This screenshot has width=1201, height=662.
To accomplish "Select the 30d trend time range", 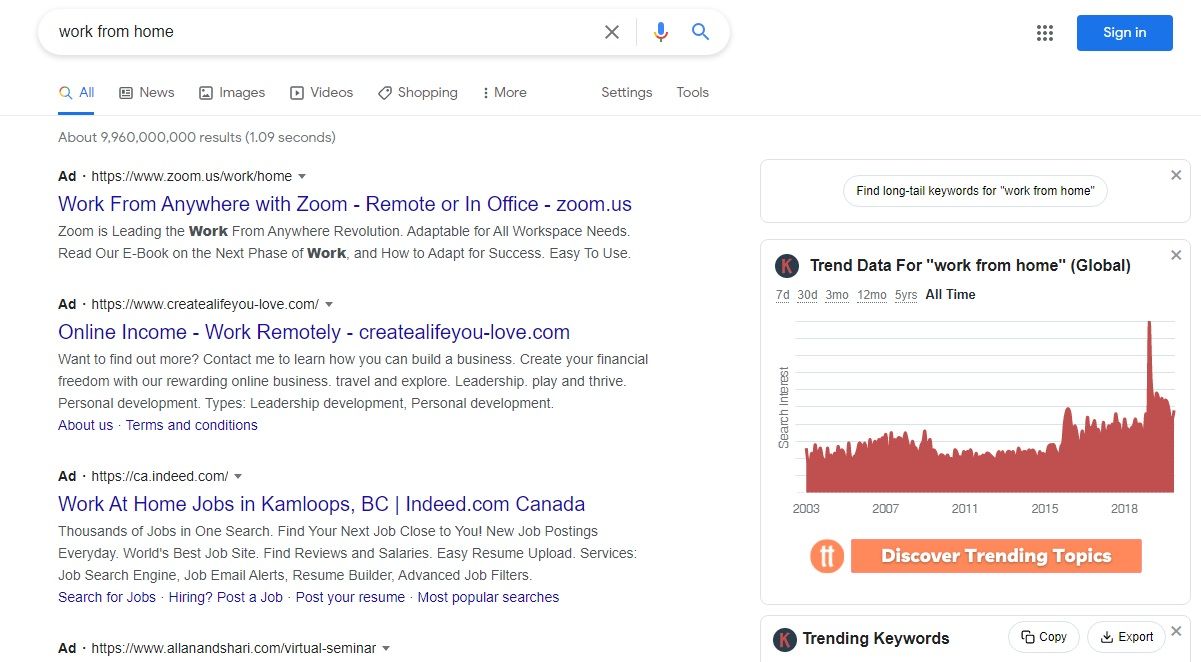I will point(807,295).
